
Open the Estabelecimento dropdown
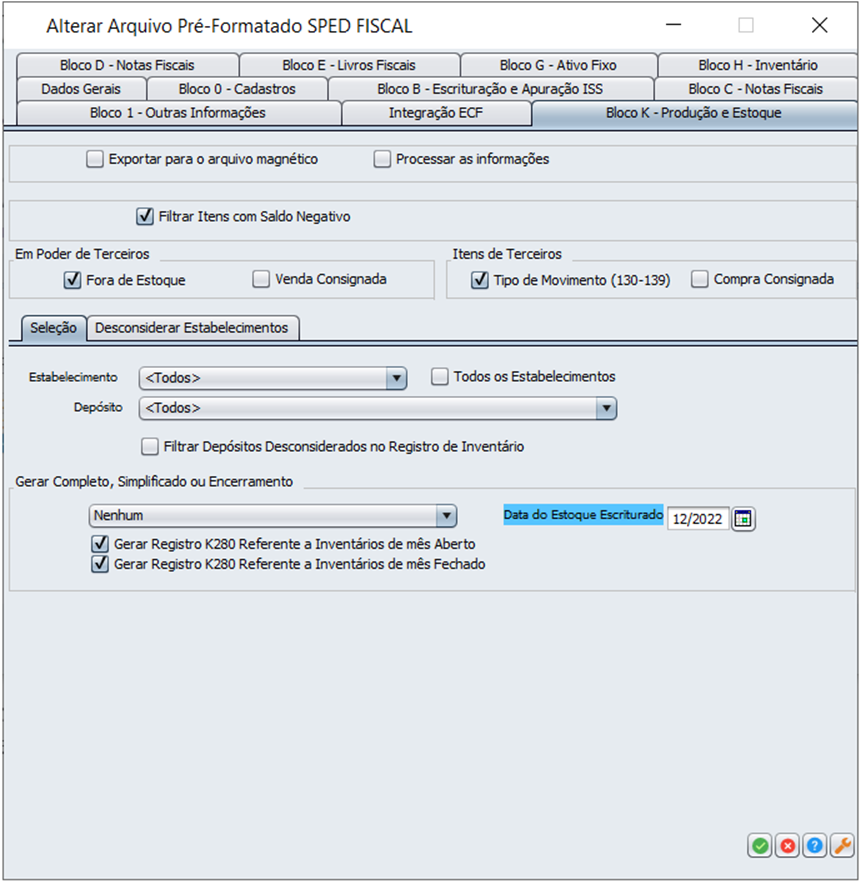(x=273, y=378)
